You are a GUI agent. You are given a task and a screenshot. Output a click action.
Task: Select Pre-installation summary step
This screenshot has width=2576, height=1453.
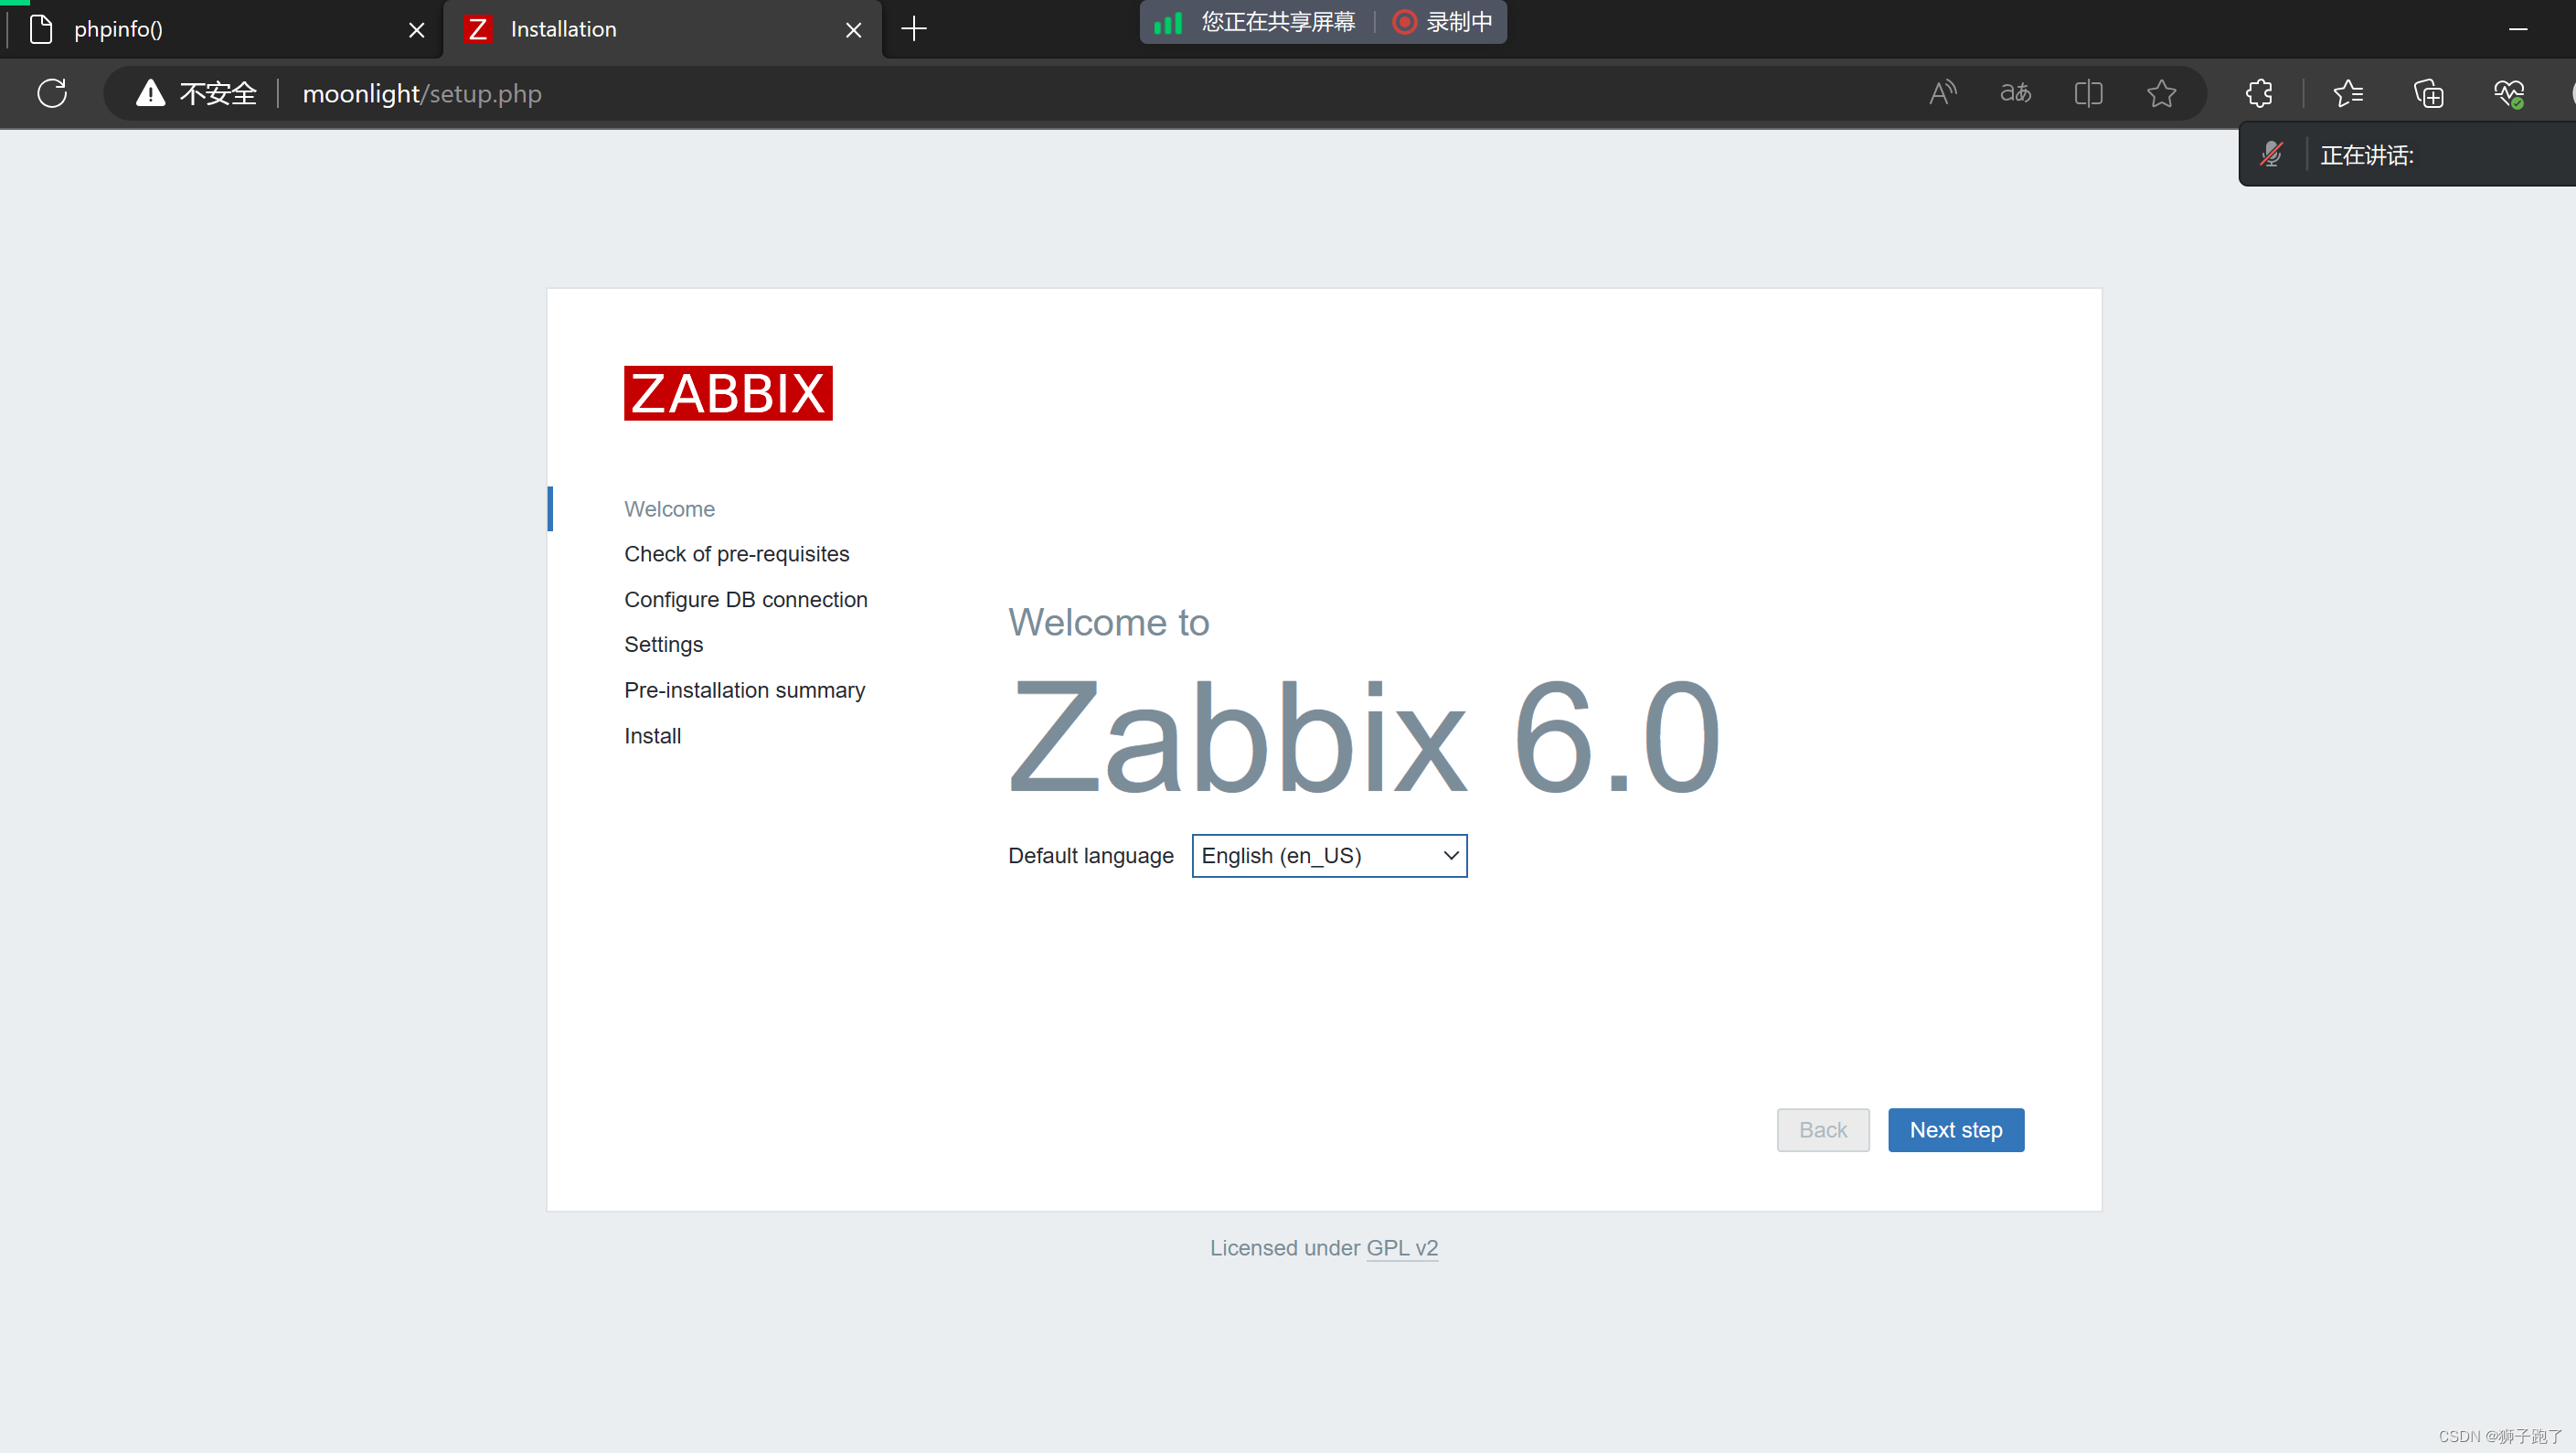click(744, 690)
